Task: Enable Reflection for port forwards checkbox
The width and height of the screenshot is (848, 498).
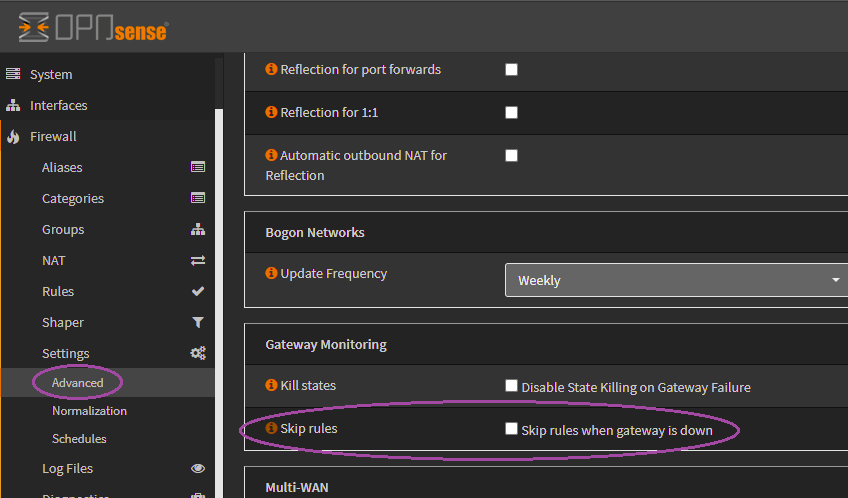Action: [x=511, y=70]
